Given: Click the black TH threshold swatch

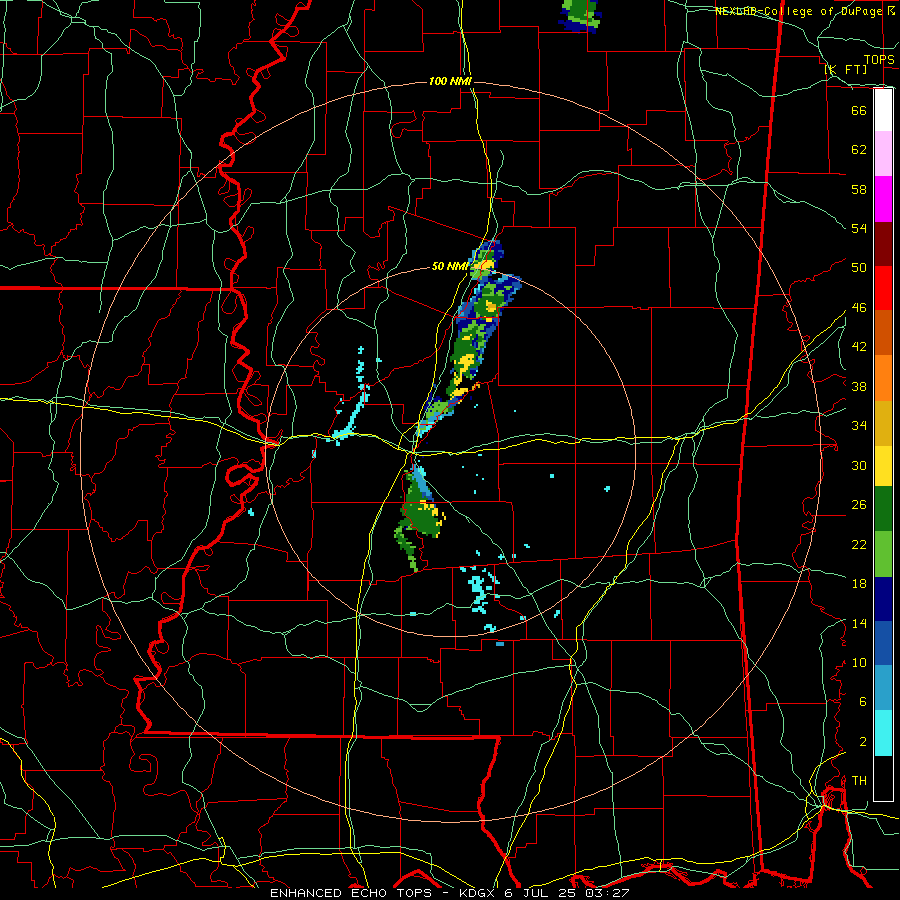Looking at the screenshot, I should [883, 778].
